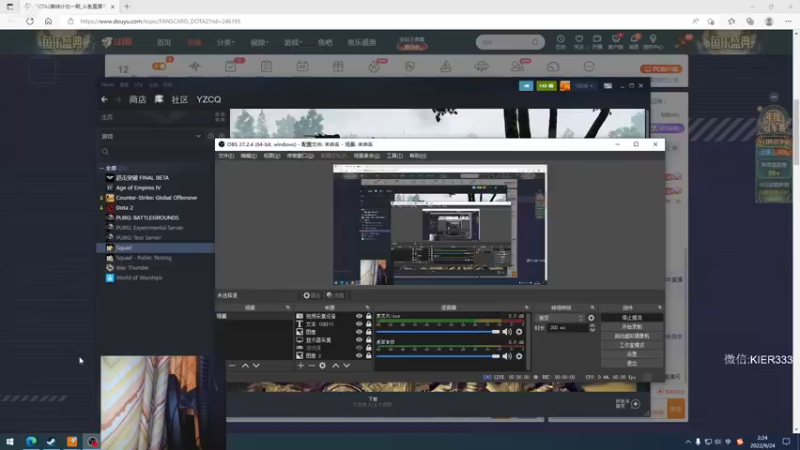
Task: Open source properties gear in sources panel
Action: click(x=322, y=365)
